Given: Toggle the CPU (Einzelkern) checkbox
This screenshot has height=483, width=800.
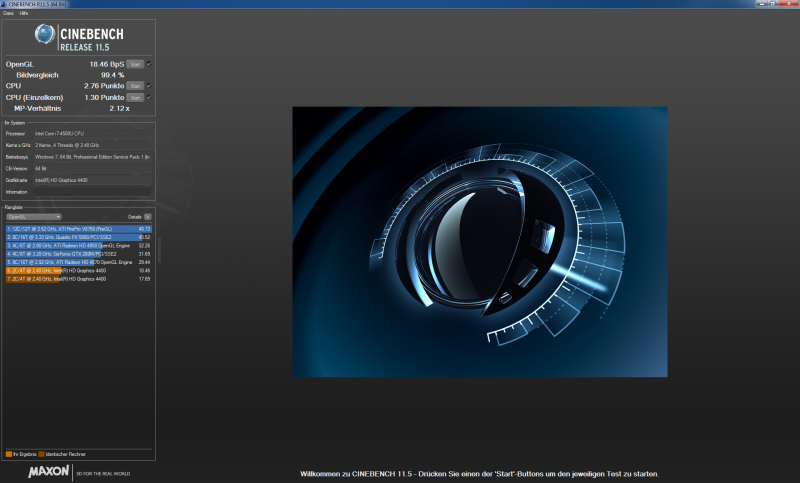Looking at the screenshot, I should point(149,97).
